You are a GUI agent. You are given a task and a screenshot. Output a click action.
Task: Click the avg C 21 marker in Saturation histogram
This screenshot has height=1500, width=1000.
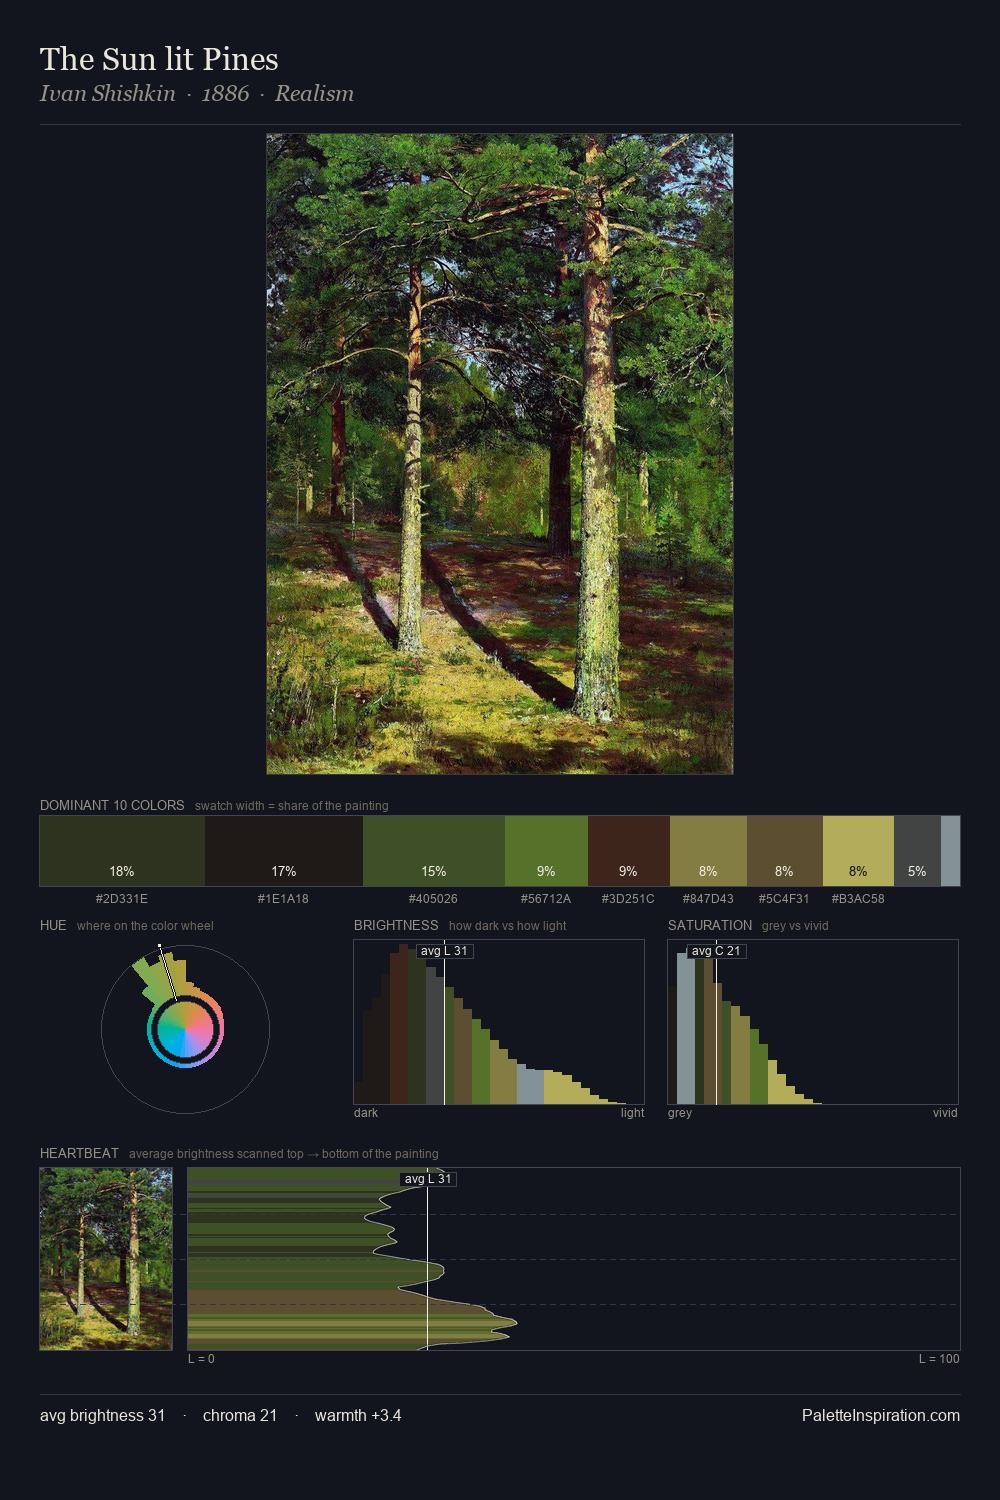[x=716, y=951]
